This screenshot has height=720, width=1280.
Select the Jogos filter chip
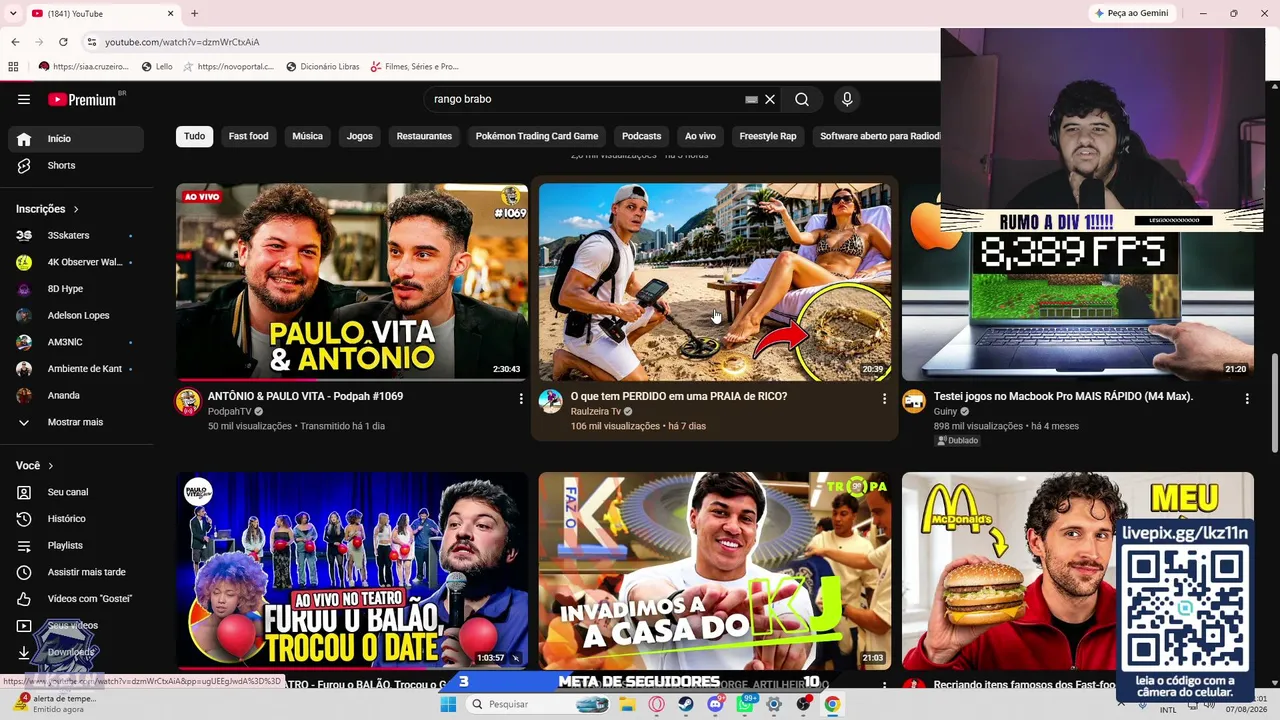[360, 136]
